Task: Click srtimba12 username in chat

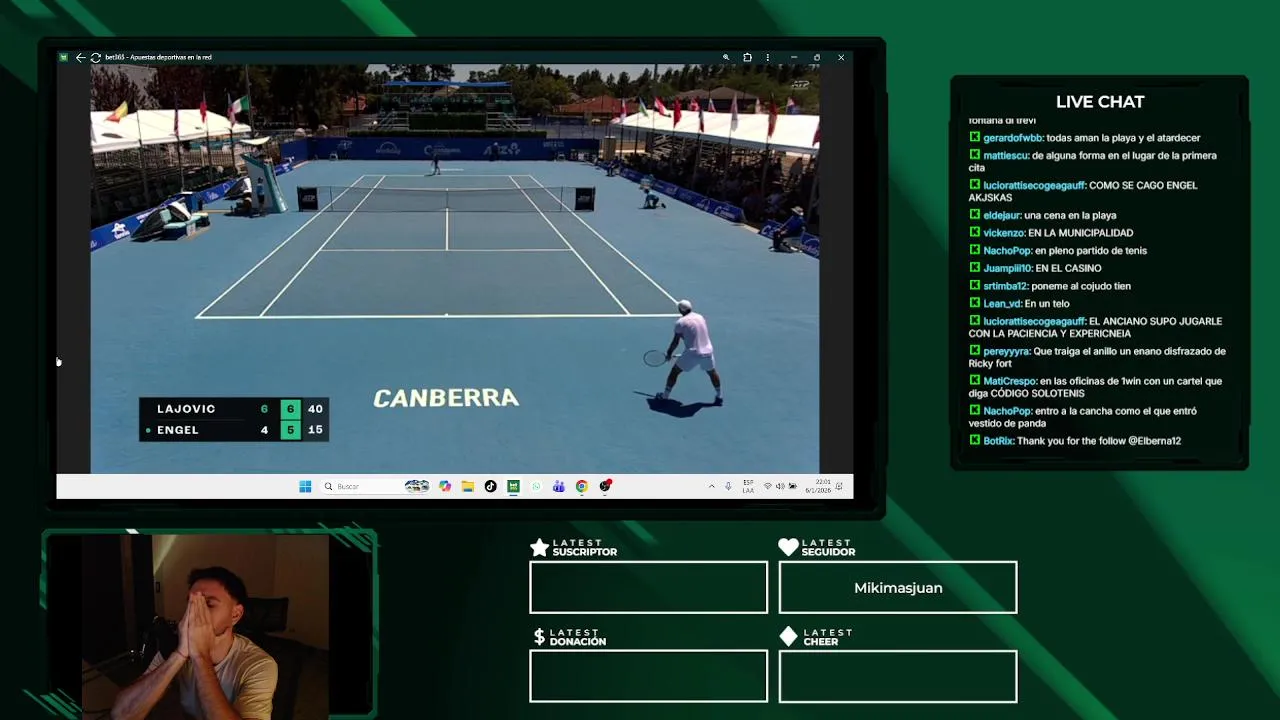Action: click(x=1005, y=286)
